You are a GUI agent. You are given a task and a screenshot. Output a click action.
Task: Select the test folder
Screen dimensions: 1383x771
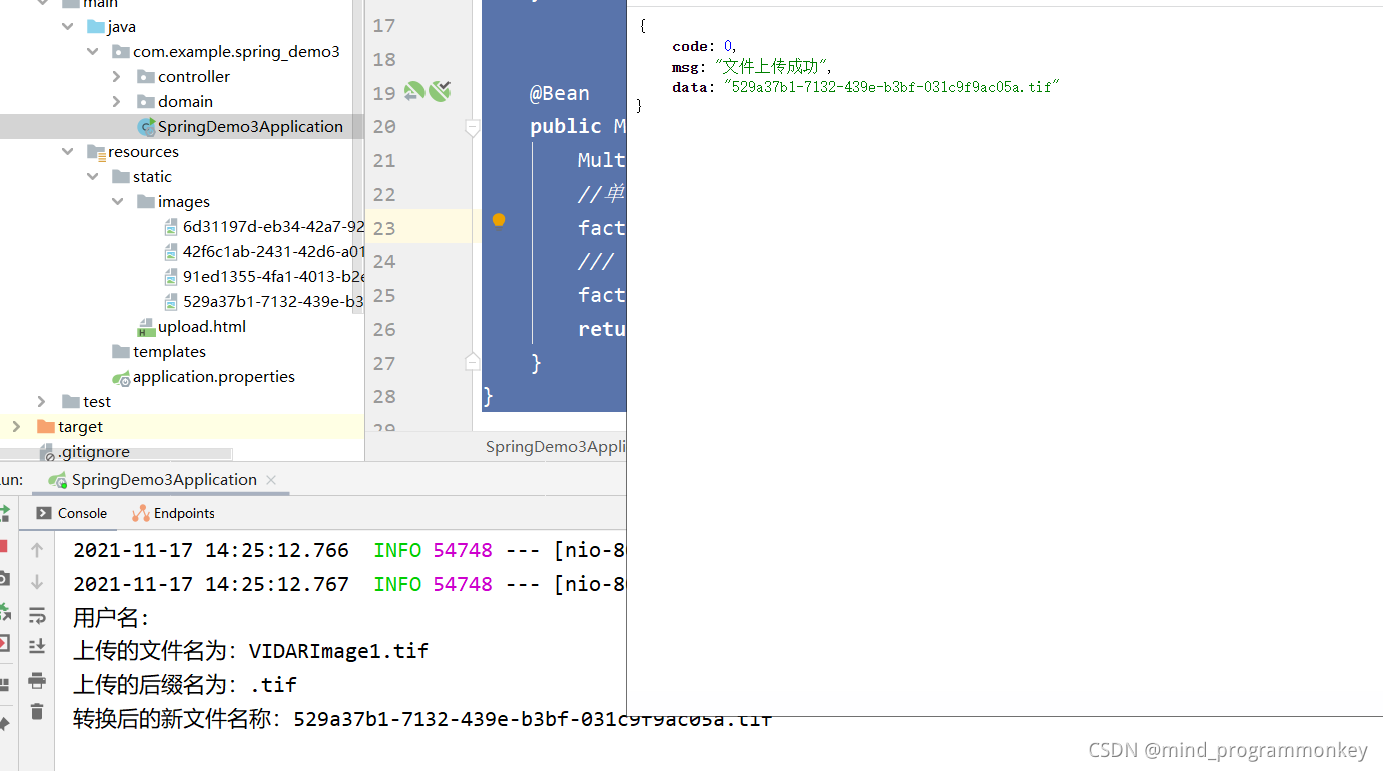pyautogui.click(x=86, y=401)
